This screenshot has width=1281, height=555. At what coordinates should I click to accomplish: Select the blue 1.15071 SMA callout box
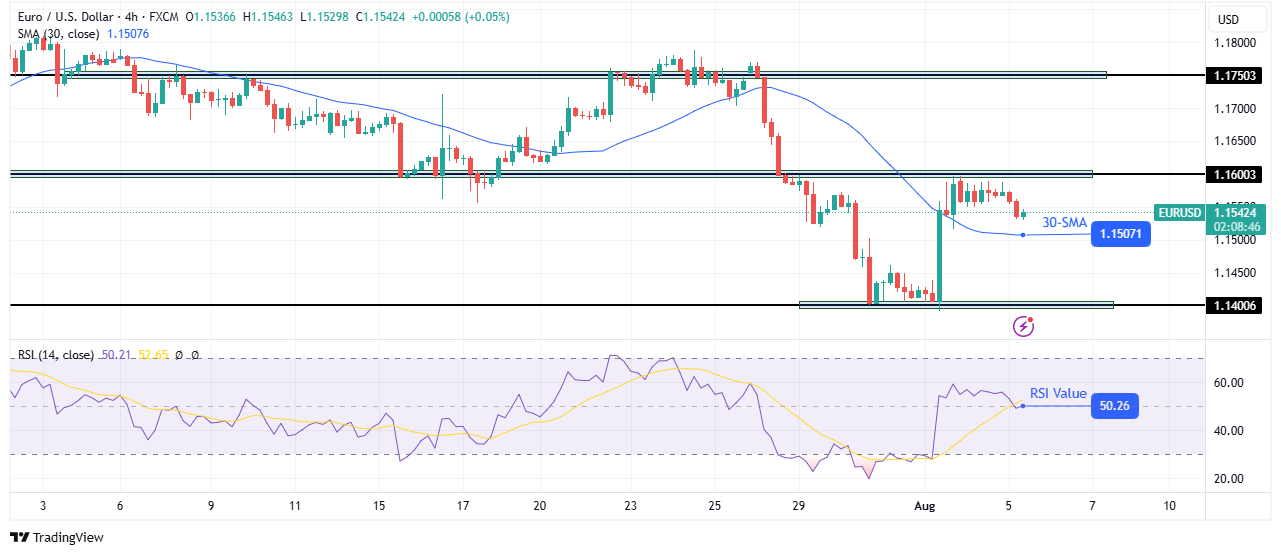click(1120, 235)
